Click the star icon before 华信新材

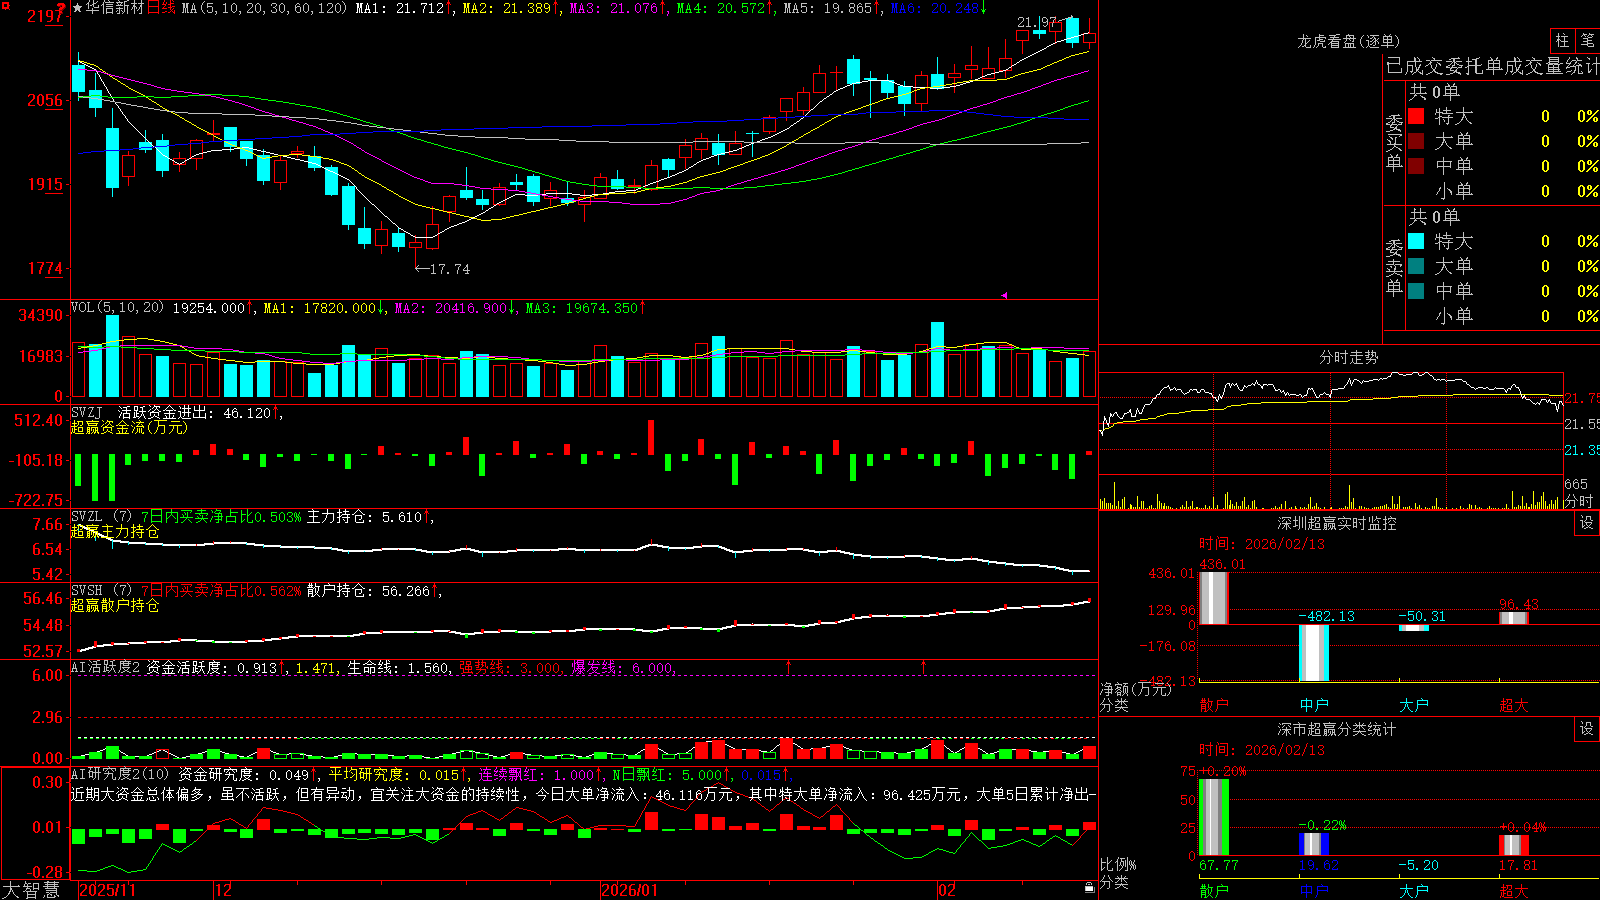point(77,8)
